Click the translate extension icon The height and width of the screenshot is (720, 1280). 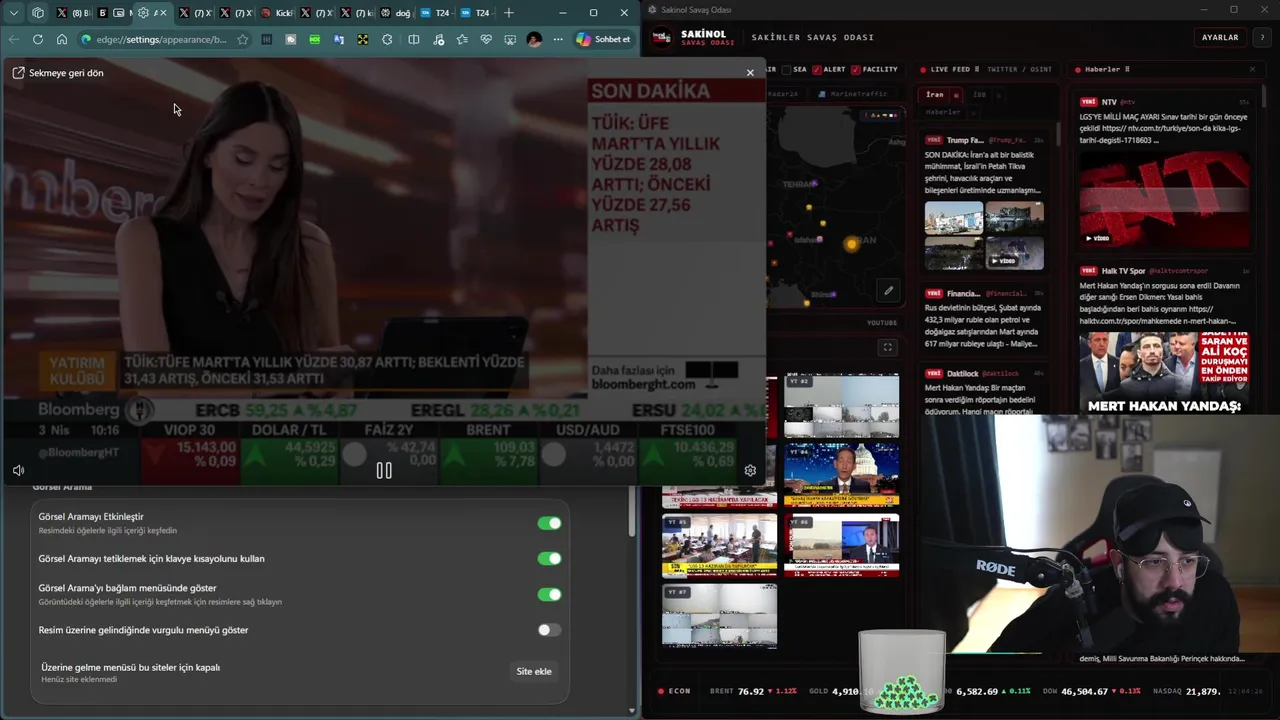338,39
